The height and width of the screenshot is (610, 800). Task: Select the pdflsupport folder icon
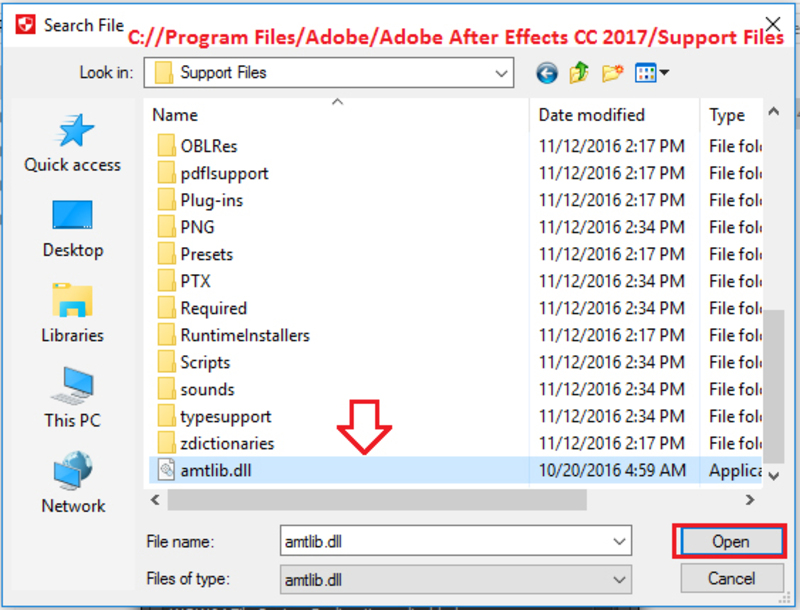[x=166, y=173]
